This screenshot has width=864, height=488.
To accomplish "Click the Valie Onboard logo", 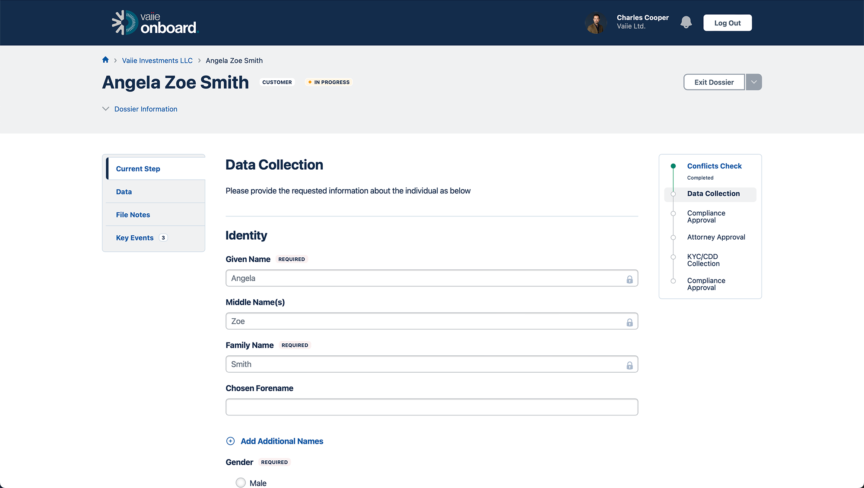I will pos(154,22).
